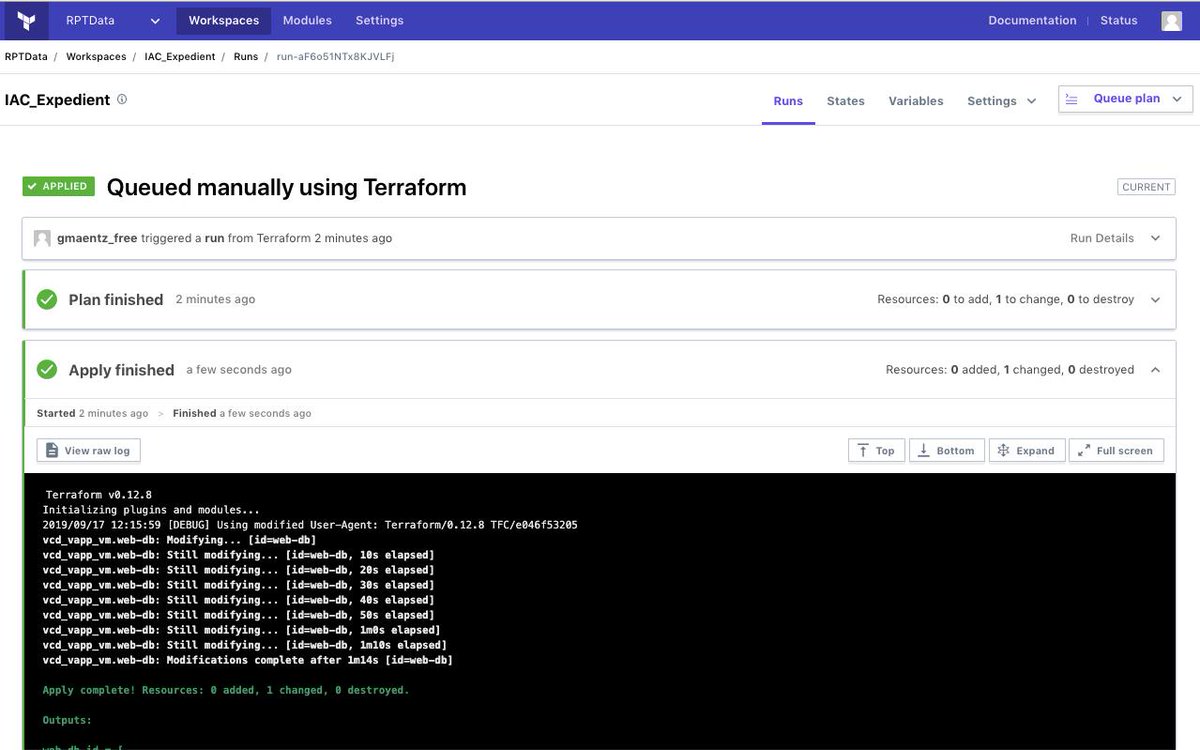Click RPTData breadcrumb link

point(25,57)
